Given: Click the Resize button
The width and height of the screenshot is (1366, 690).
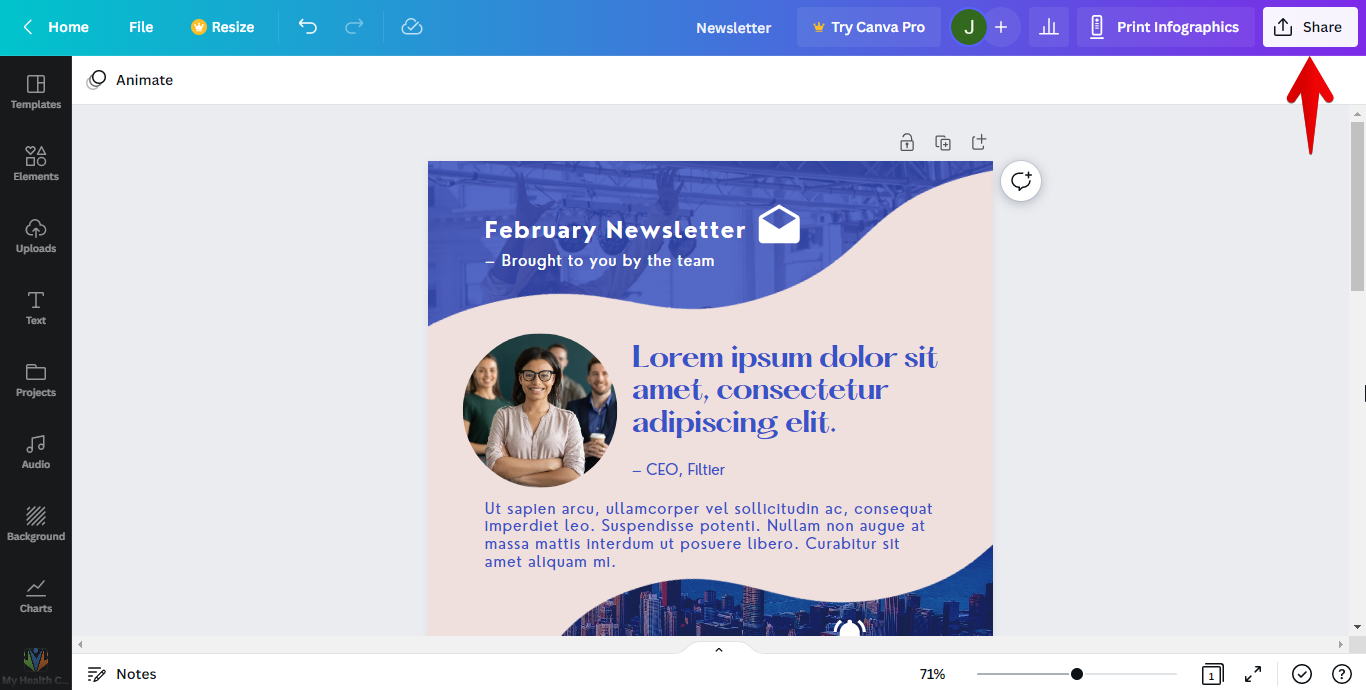Looking at the screenshot, I should [x=223, y=27].
